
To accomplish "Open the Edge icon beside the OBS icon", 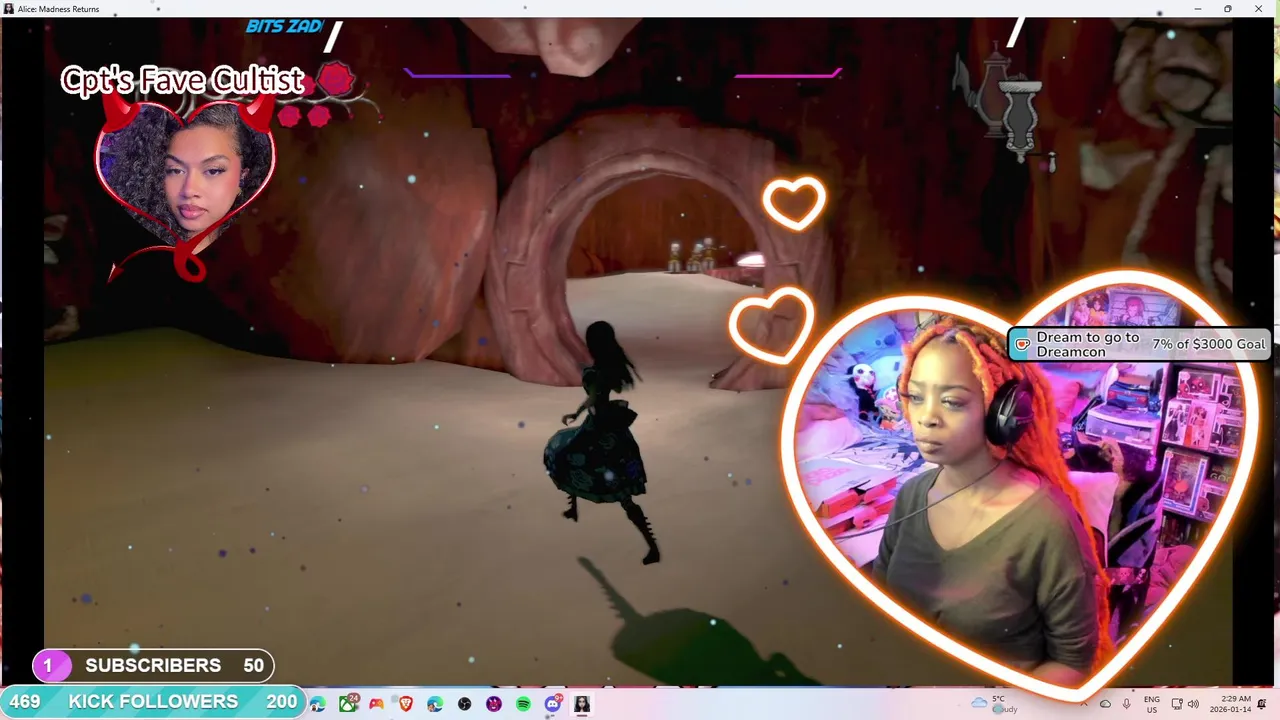I will point(435,704).
